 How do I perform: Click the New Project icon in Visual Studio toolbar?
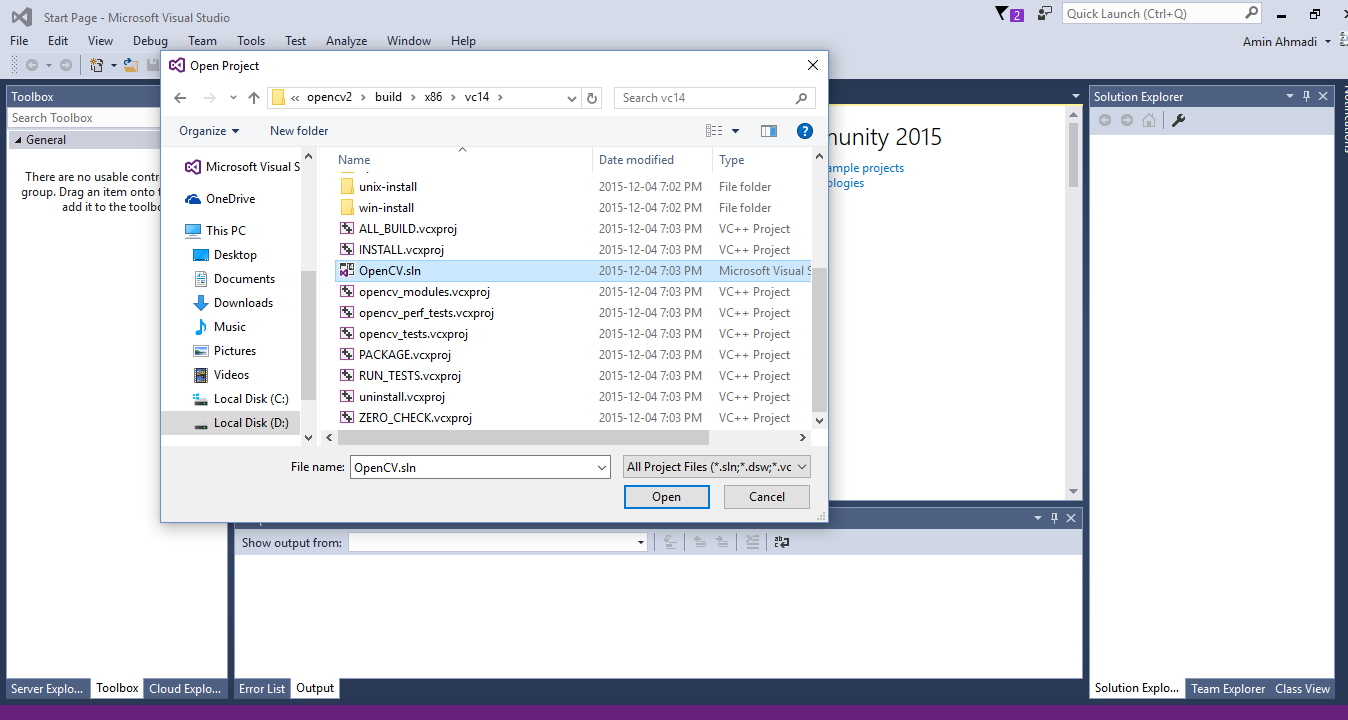[x=97, y=65]
